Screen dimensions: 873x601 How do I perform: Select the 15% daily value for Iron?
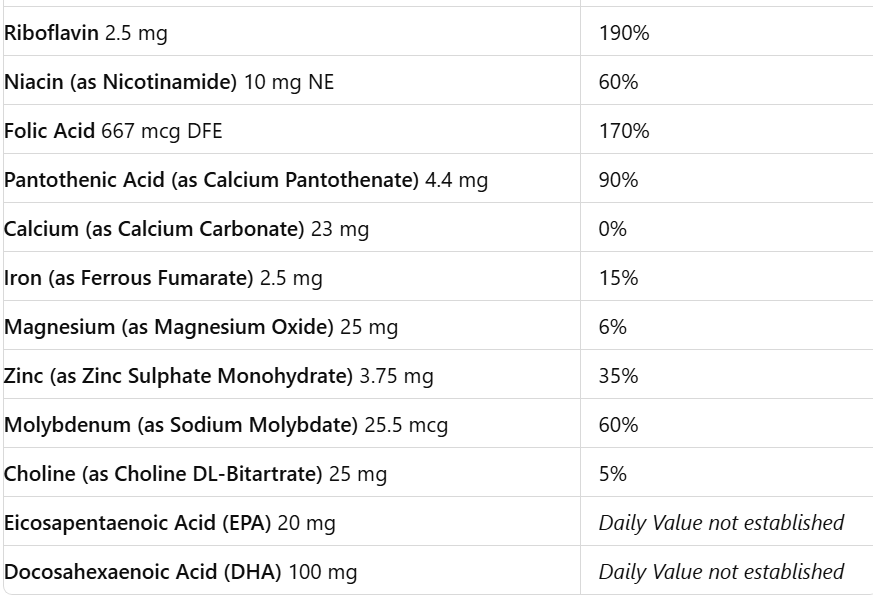pyautogui.click(x=618, y=278)
